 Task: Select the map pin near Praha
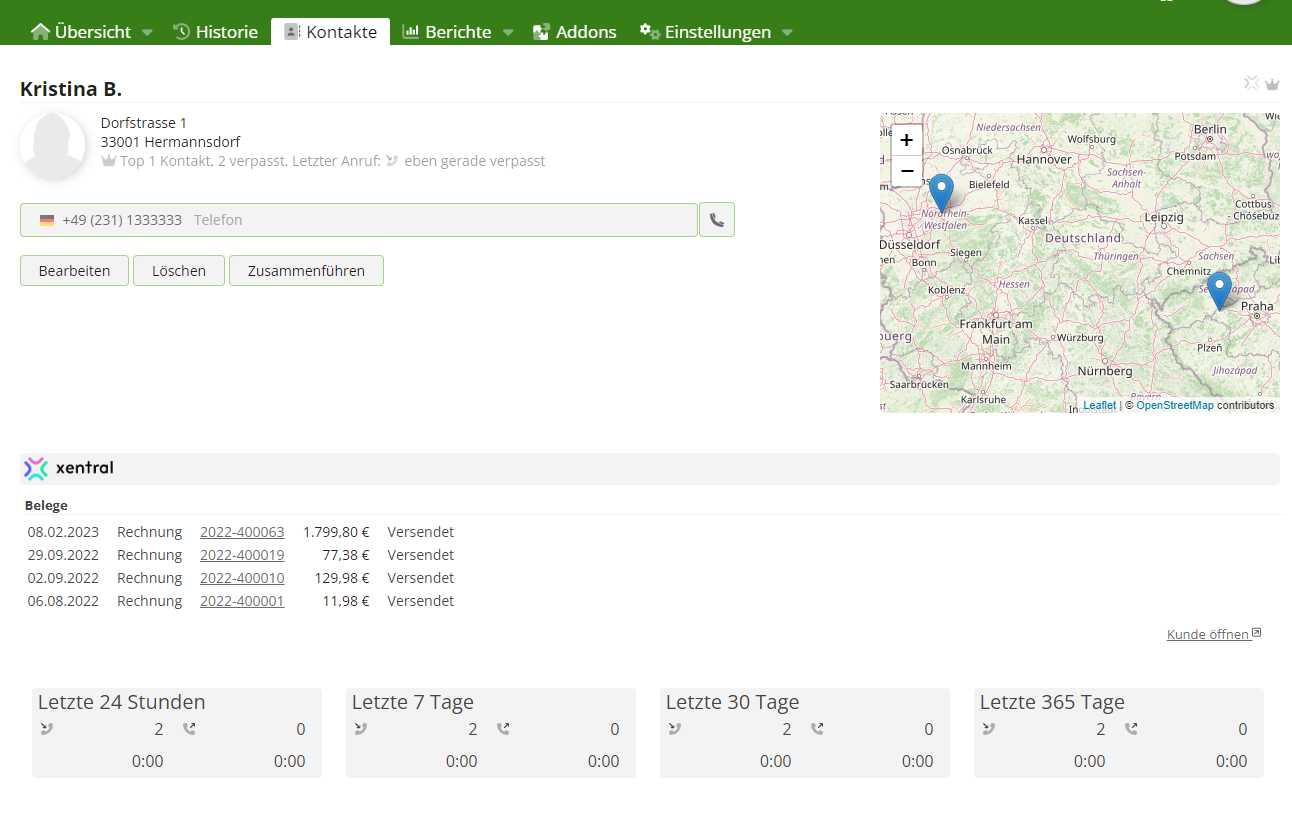point(1218,289)
